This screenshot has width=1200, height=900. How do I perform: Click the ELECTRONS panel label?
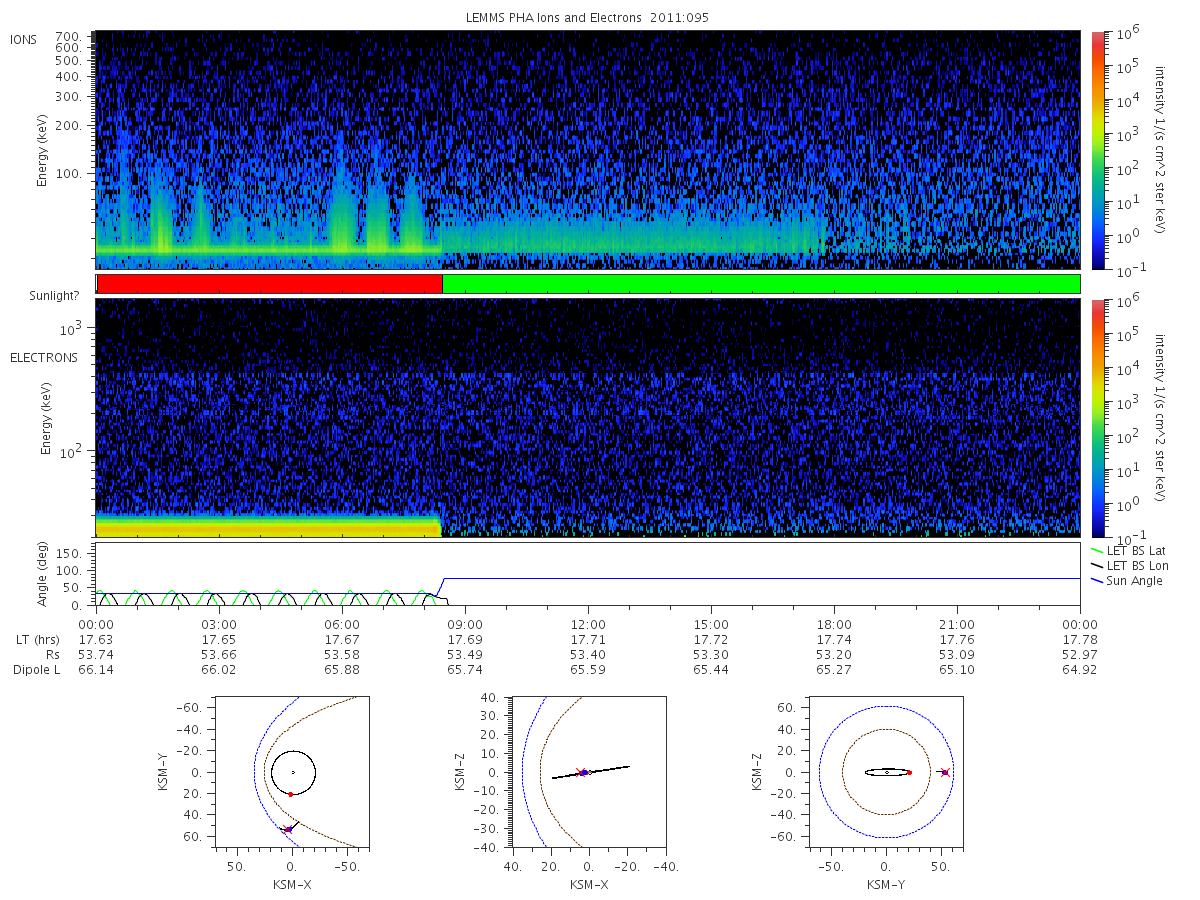coord(43,357)
